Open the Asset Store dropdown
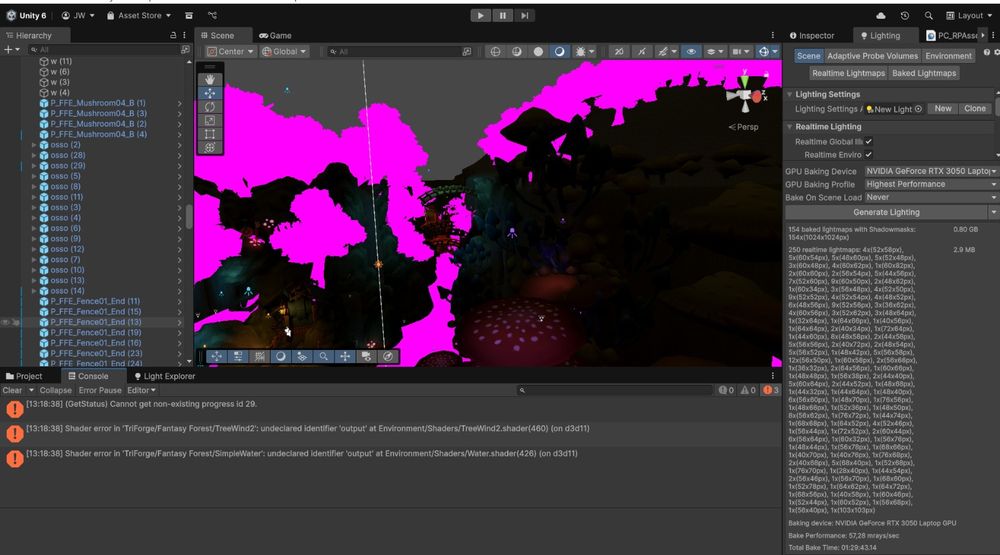 pyautogui.click(x=138, y=15)
